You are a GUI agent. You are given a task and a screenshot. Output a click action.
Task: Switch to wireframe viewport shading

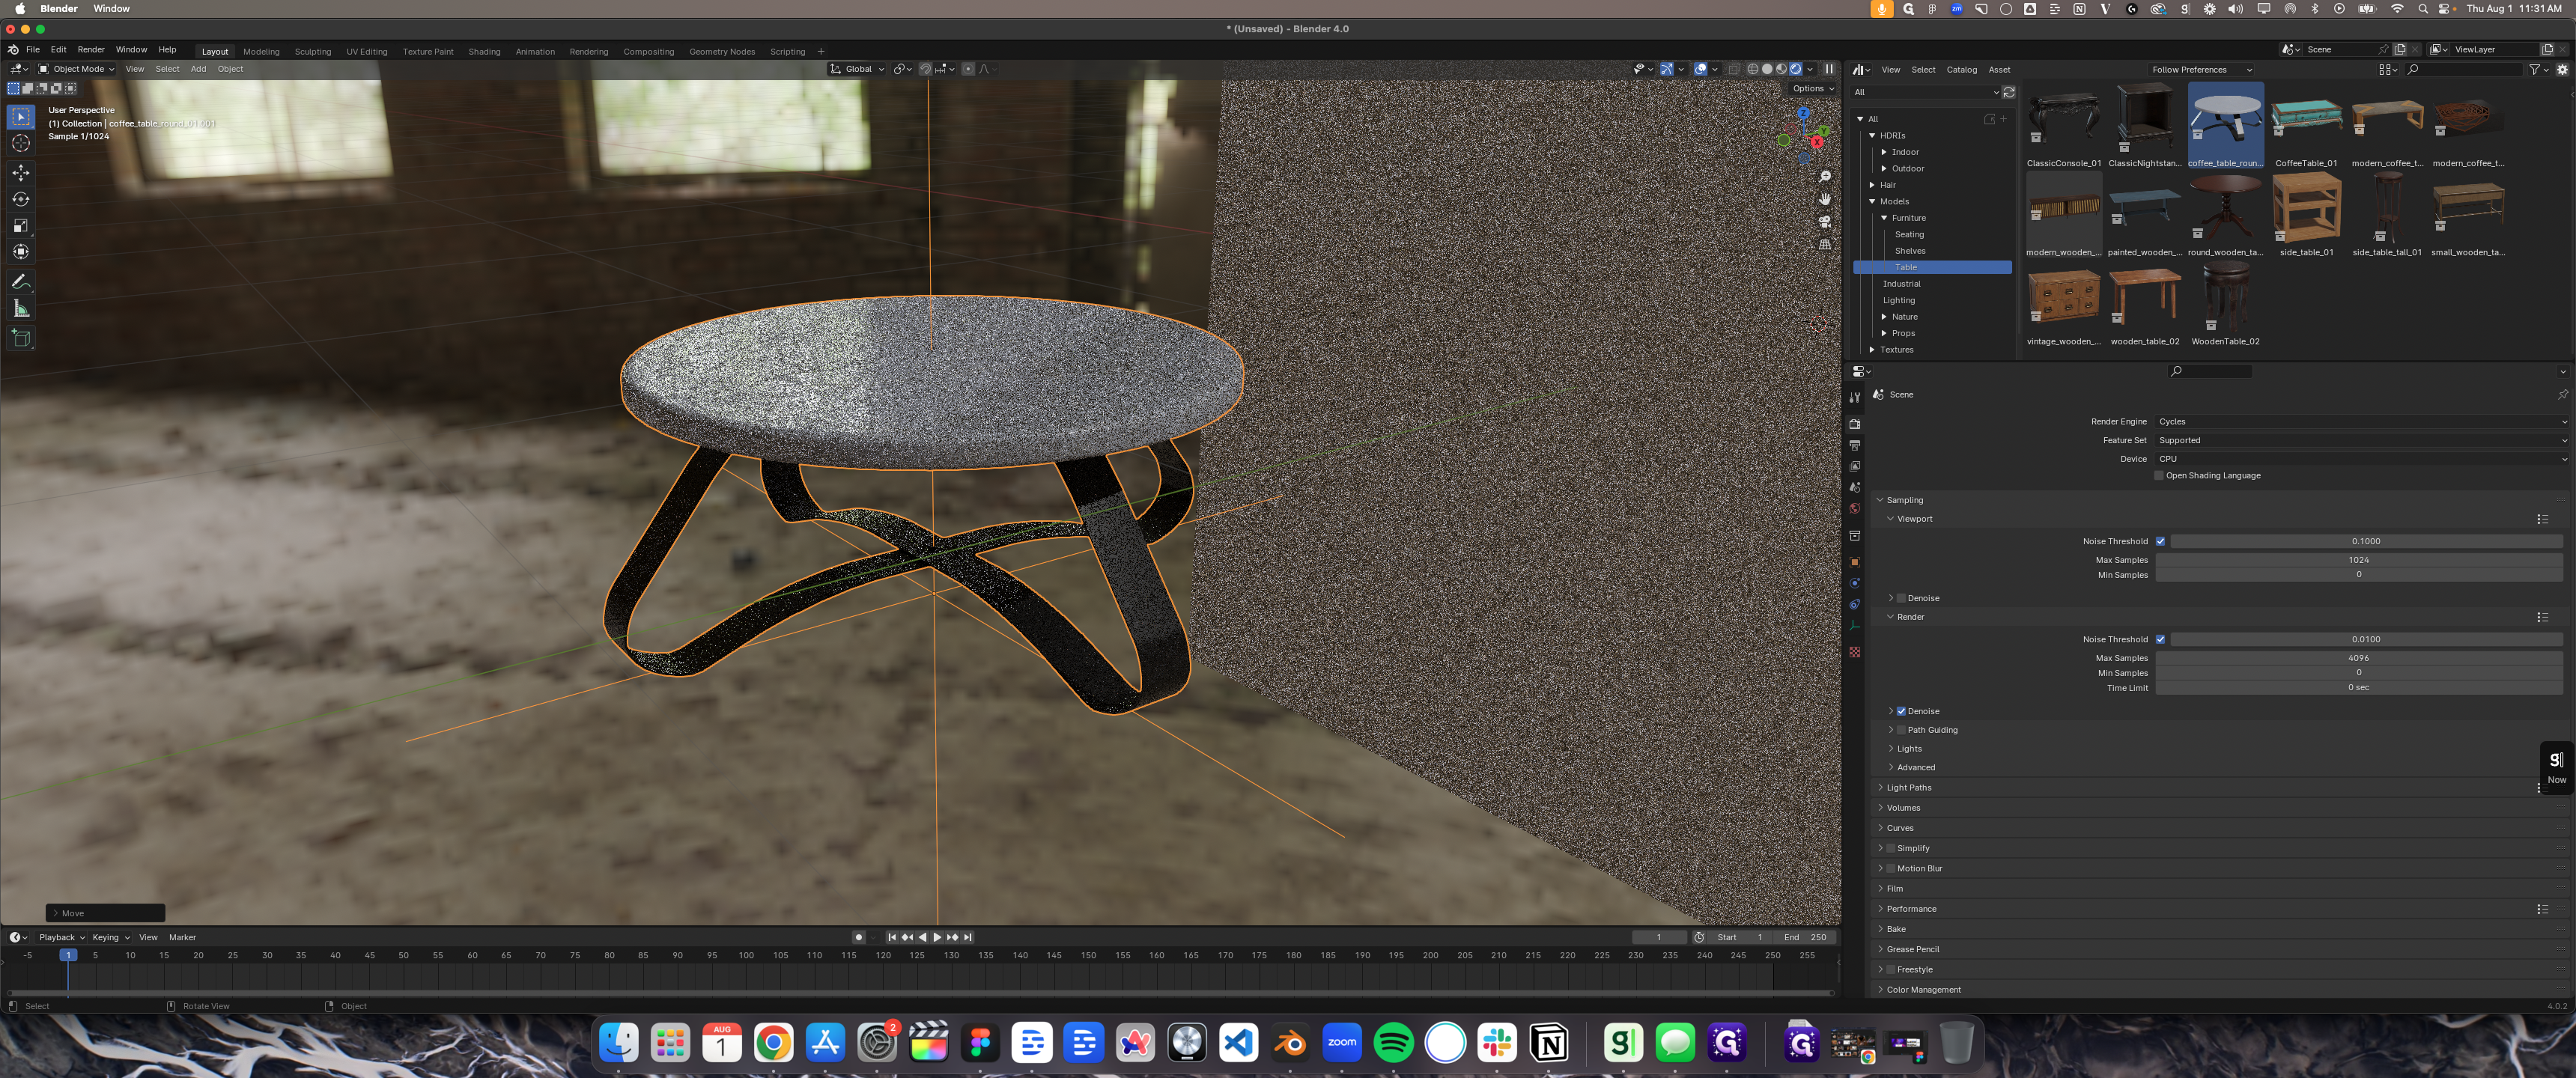[x=1753, y=69]
